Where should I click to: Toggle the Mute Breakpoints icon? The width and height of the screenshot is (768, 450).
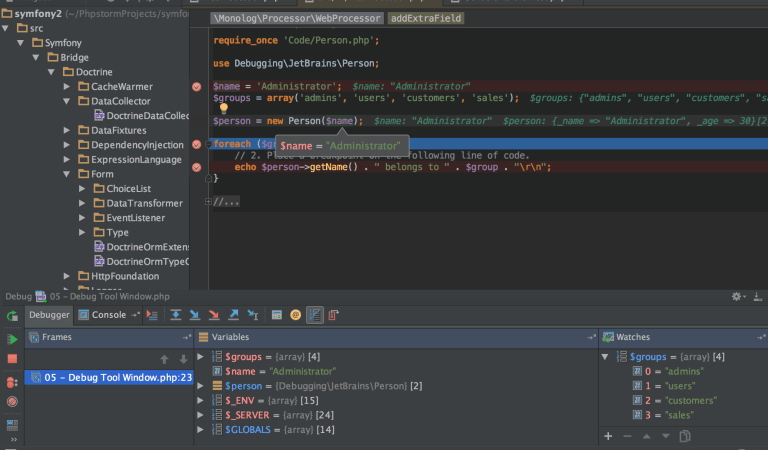pyautogui.click(x=12, y=402)
